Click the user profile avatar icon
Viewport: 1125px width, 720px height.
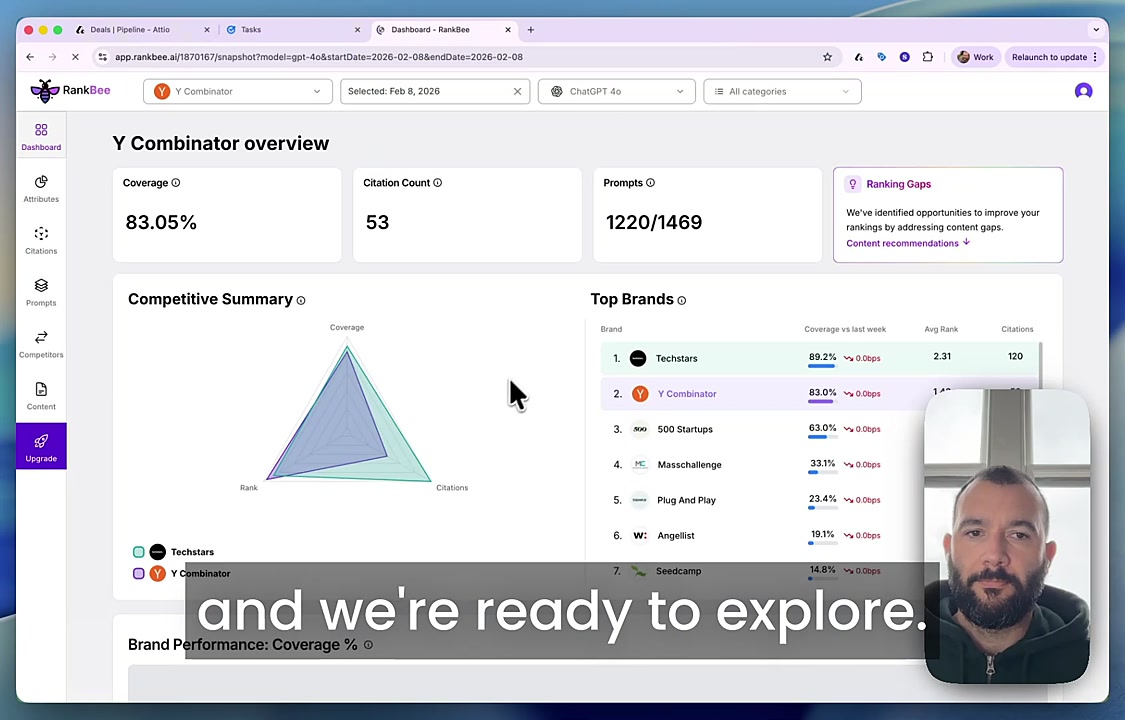point(1083,91)
